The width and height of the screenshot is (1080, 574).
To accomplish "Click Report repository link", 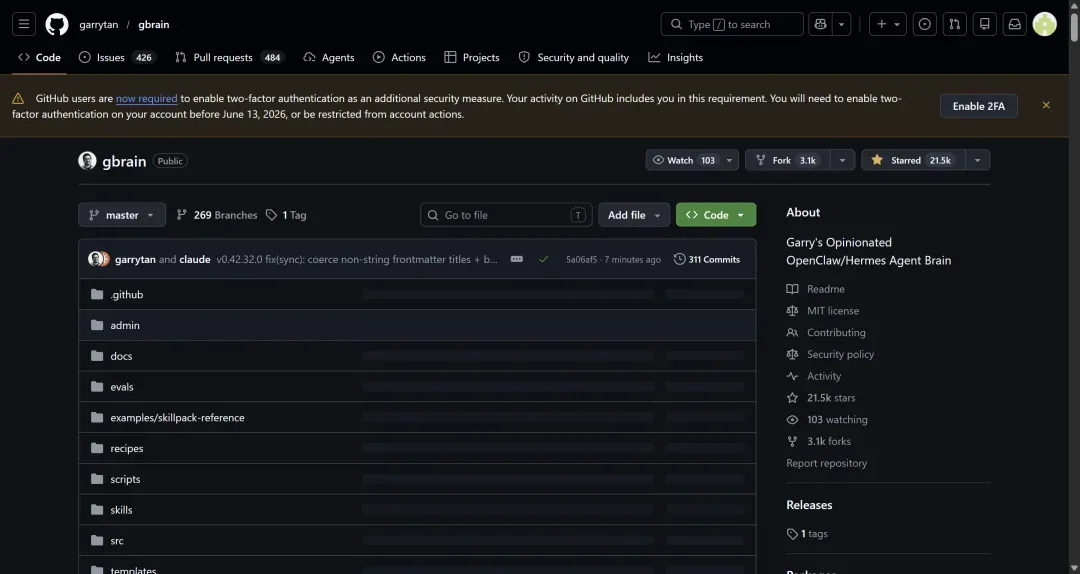I will [827, 463].
